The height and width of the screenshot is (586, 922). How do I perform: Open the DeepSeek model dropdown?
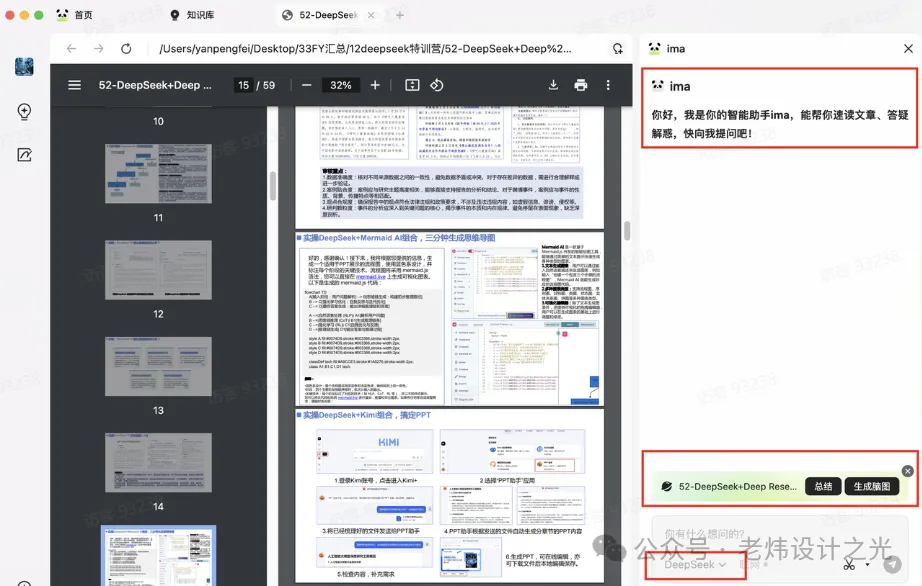coord(694,564)
